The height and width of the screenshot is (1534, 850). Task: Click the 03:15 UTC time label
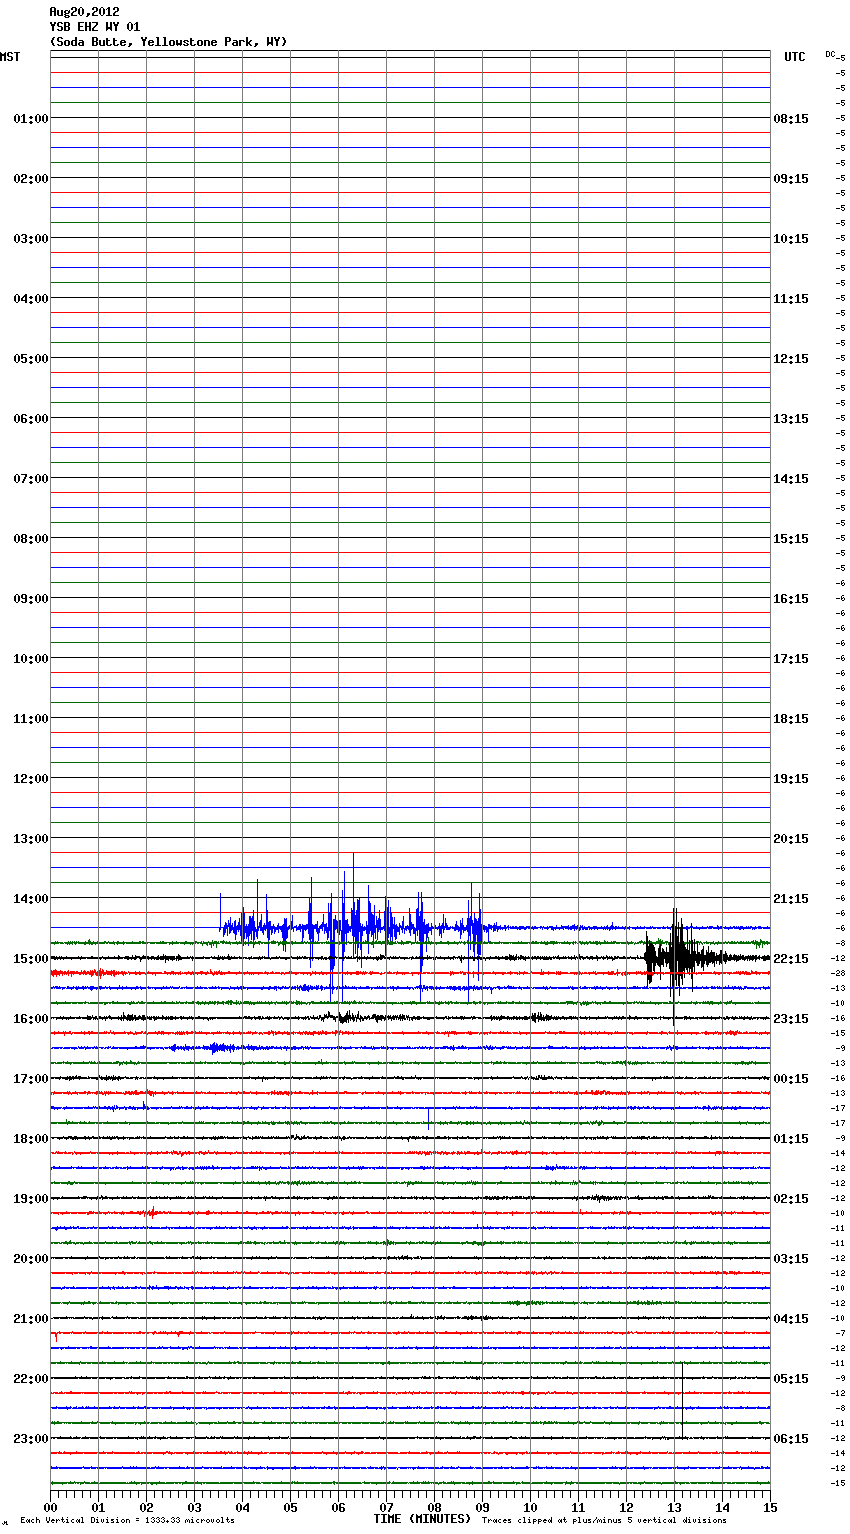tap(791, 1259)
